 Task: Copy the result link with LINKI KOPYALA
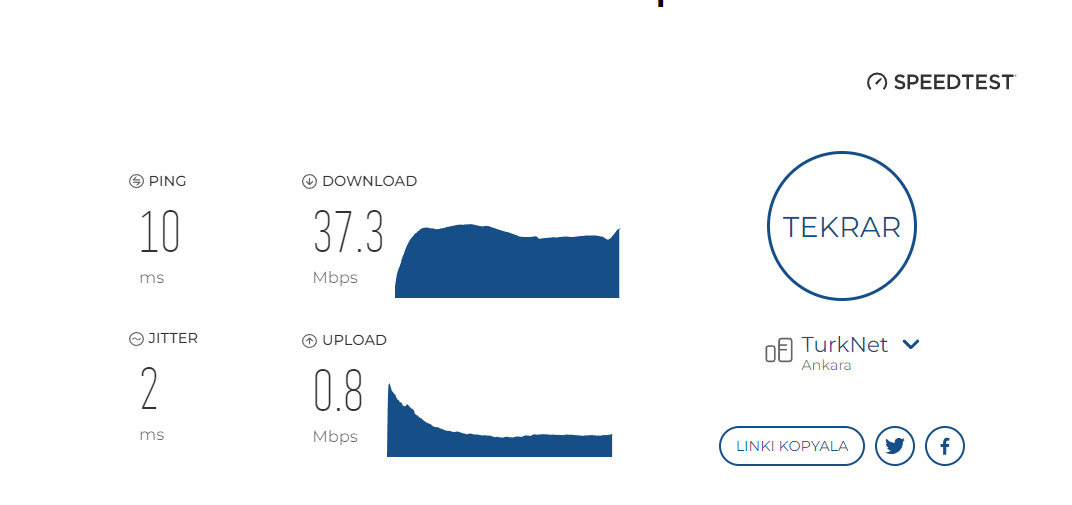pos(792,446)
